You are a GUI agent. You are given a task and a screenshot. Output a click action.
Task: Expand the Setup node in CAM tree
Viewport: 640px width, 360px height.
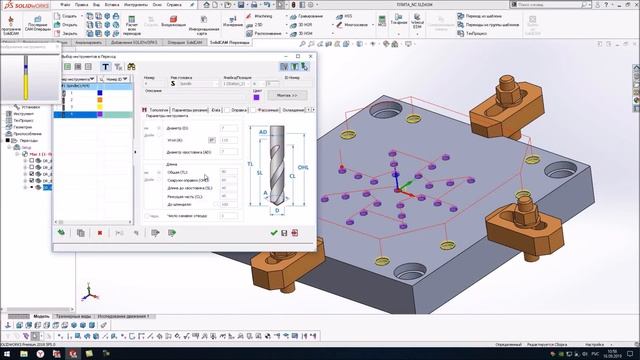[9, 147]
